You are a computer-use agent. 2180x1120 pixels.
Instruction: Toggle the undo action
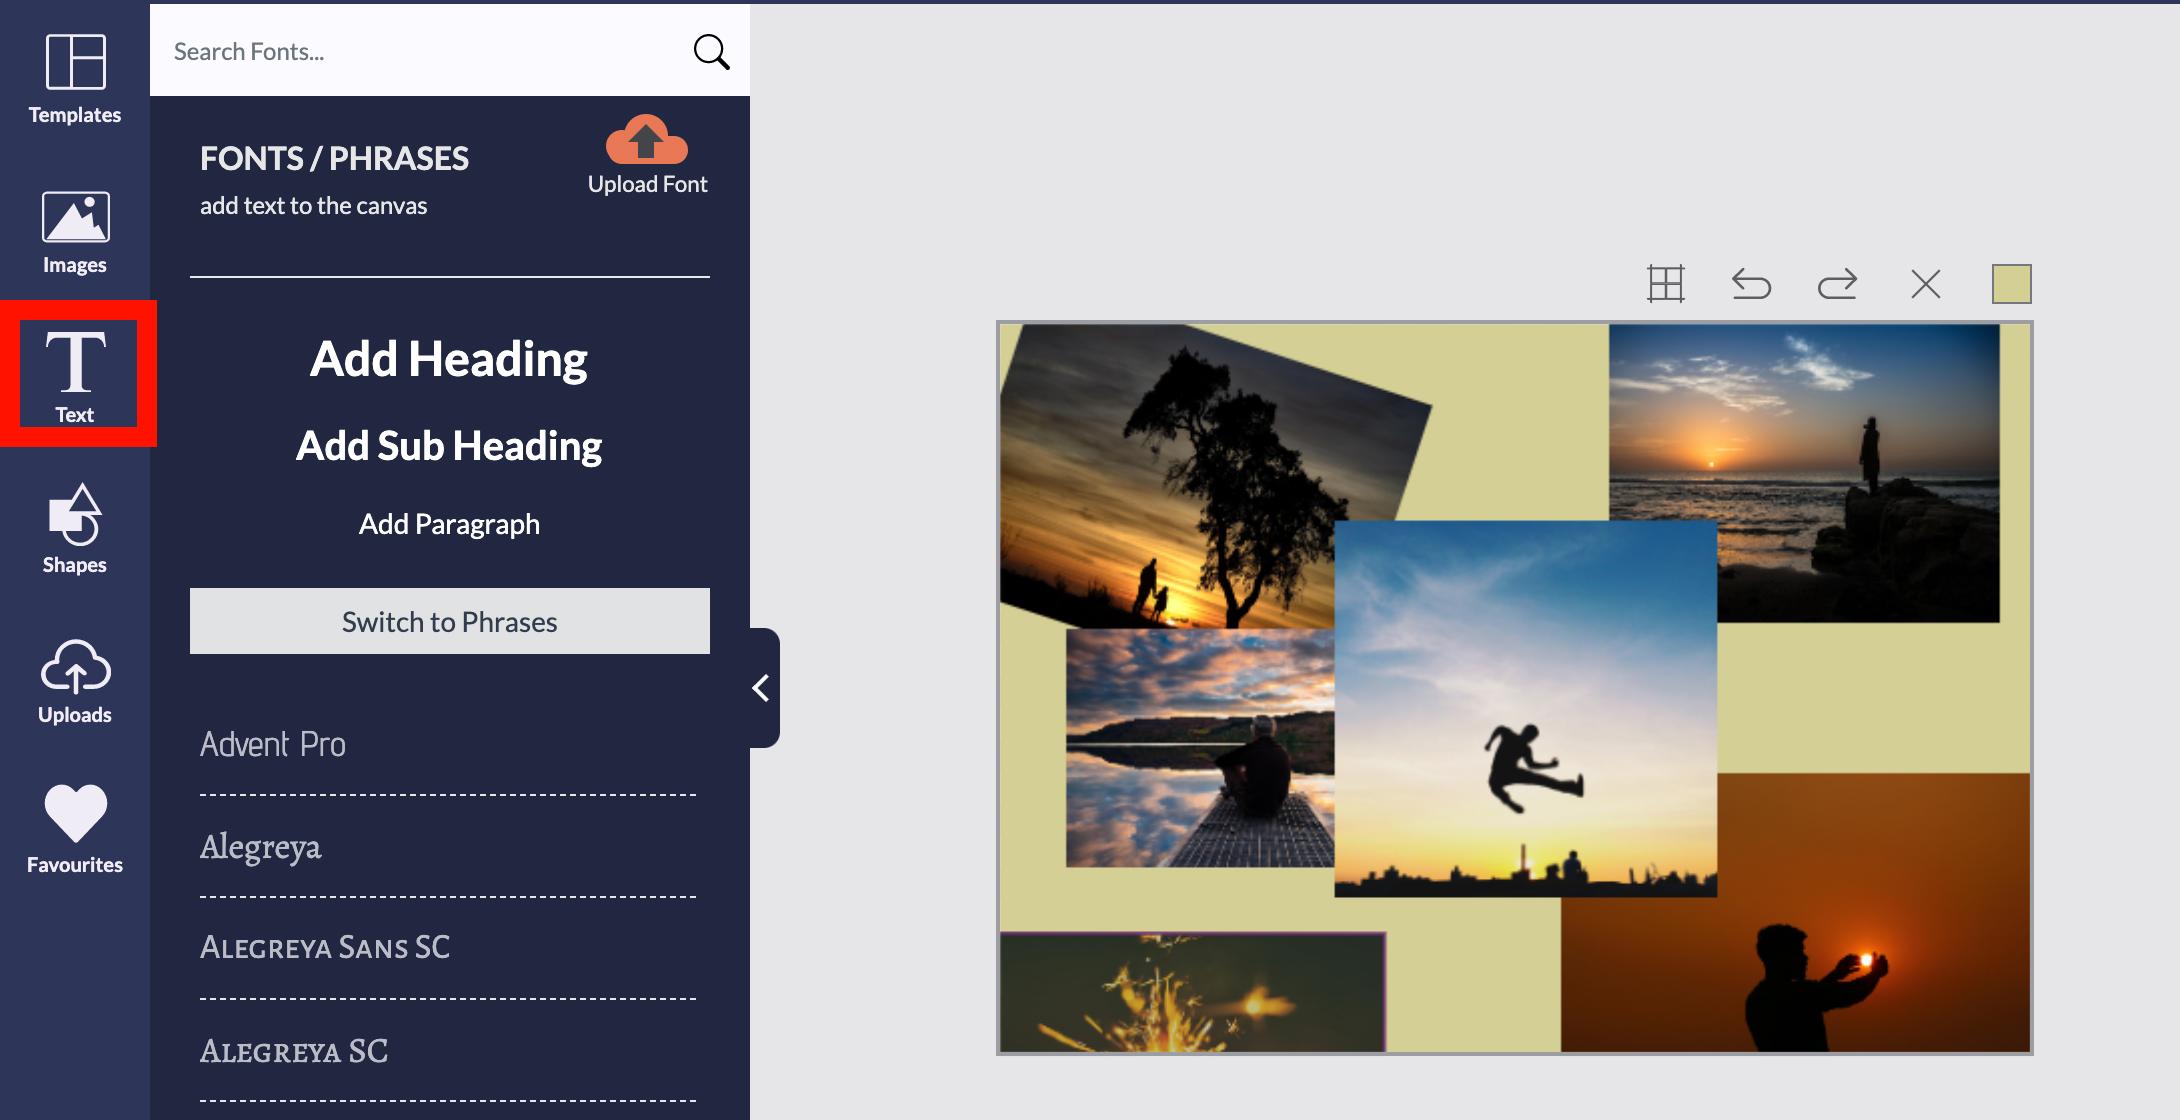[x=1750, y=280]
